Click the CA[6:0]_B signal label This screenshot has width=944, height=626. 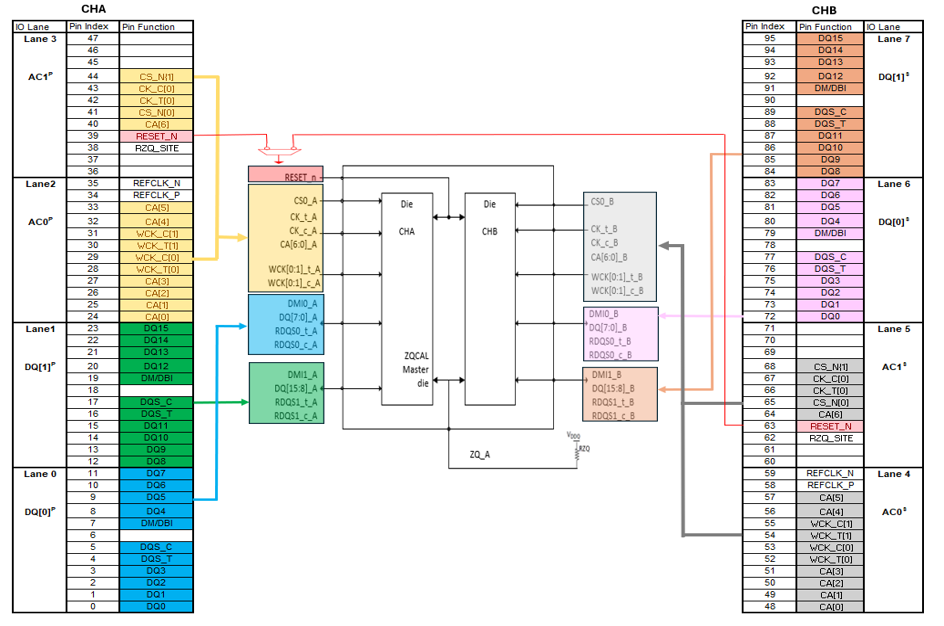(609, 257)
